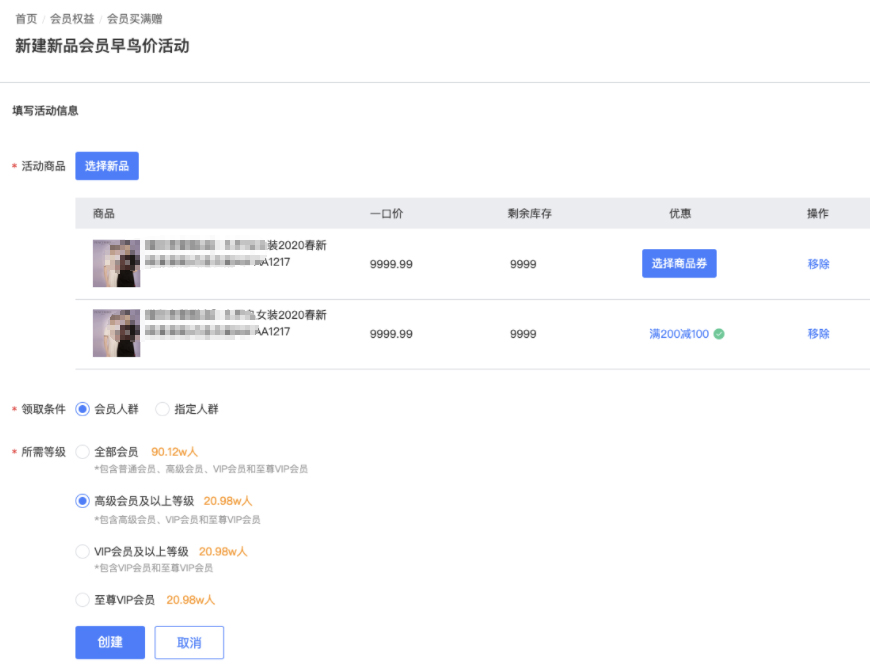The image size is (870, 668).
Task: Remove the first product via its 移除 link
Action: 818,263
